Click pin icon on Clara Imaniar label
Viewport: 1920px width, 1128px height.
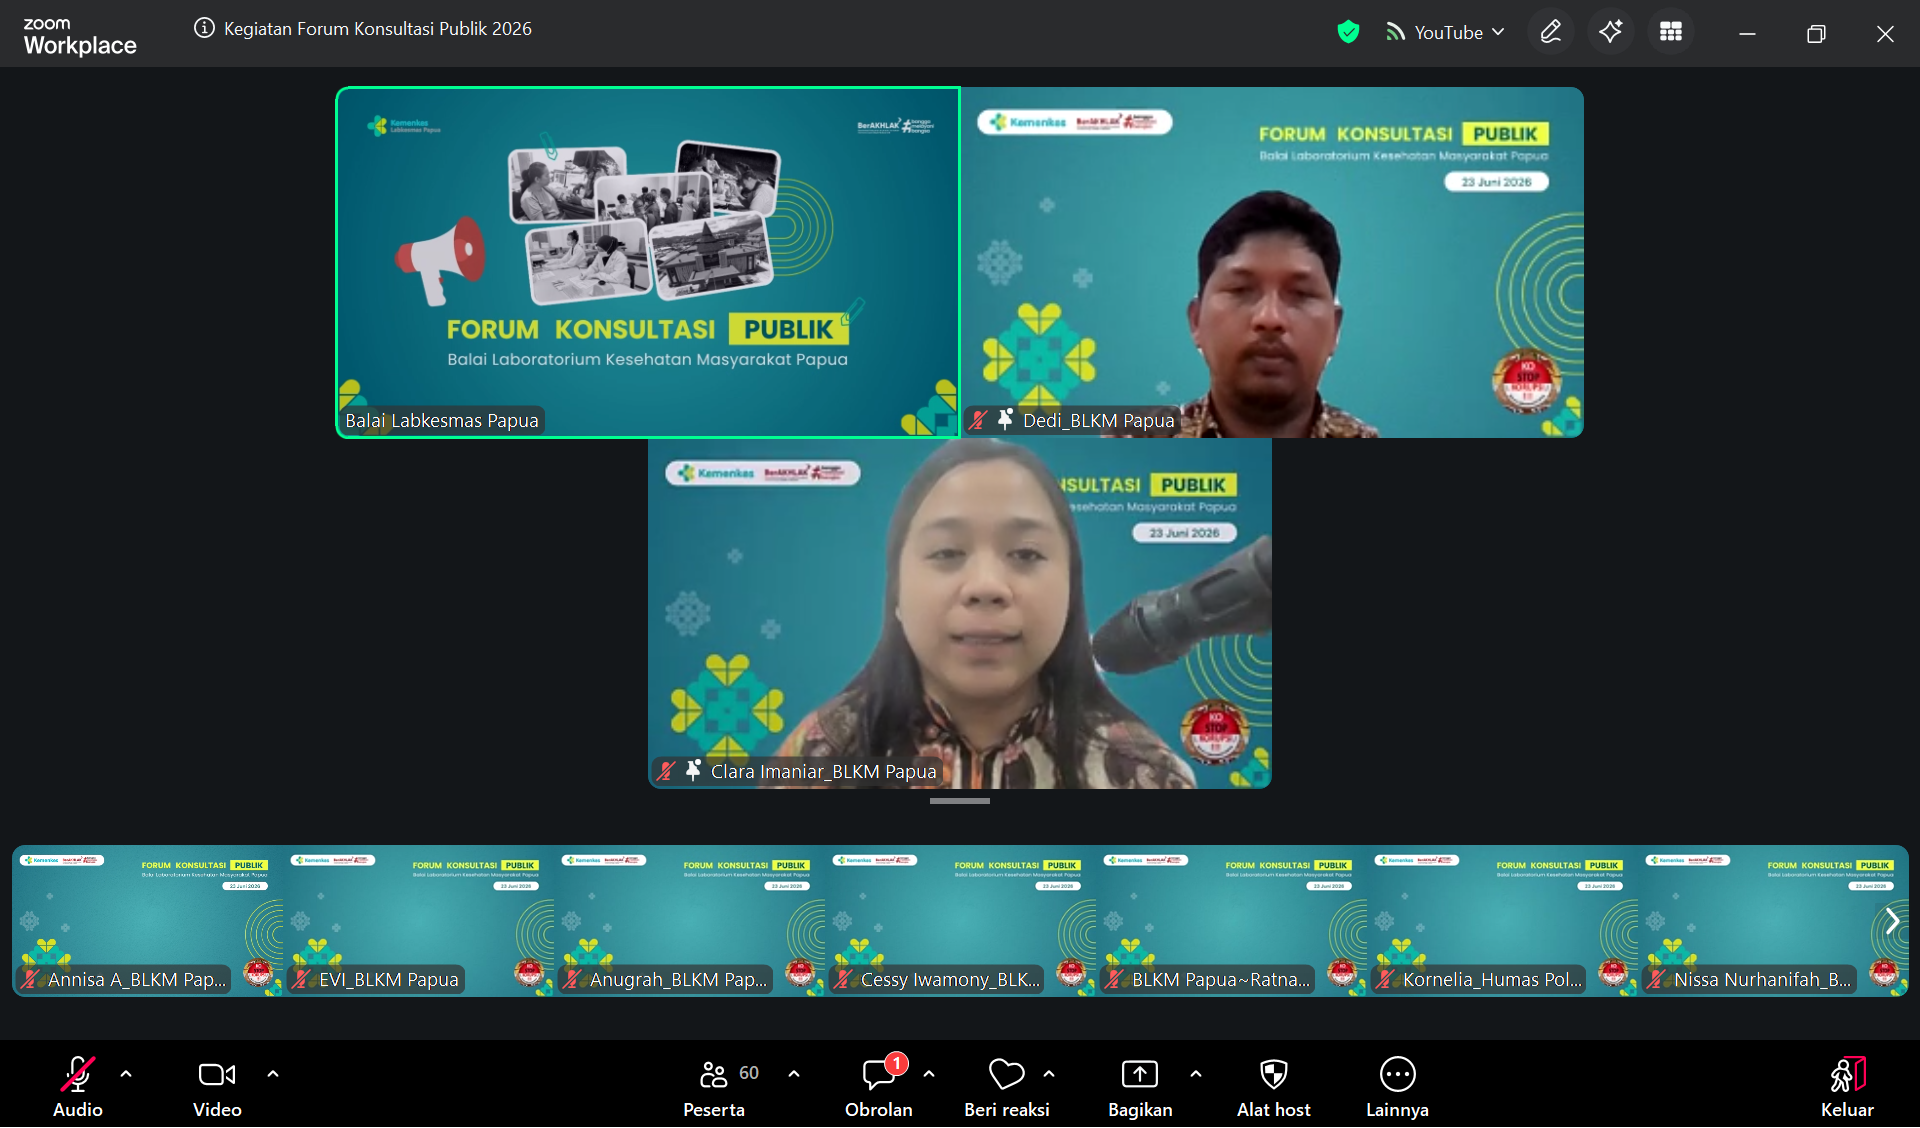click(x=693, y=770)
